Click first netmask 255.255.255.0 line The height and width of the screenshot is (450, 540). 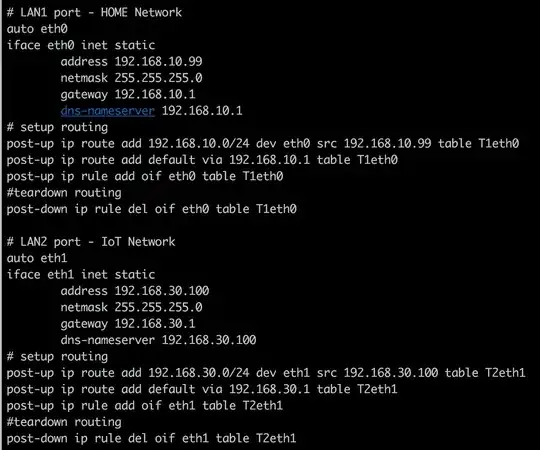point(131,78)
